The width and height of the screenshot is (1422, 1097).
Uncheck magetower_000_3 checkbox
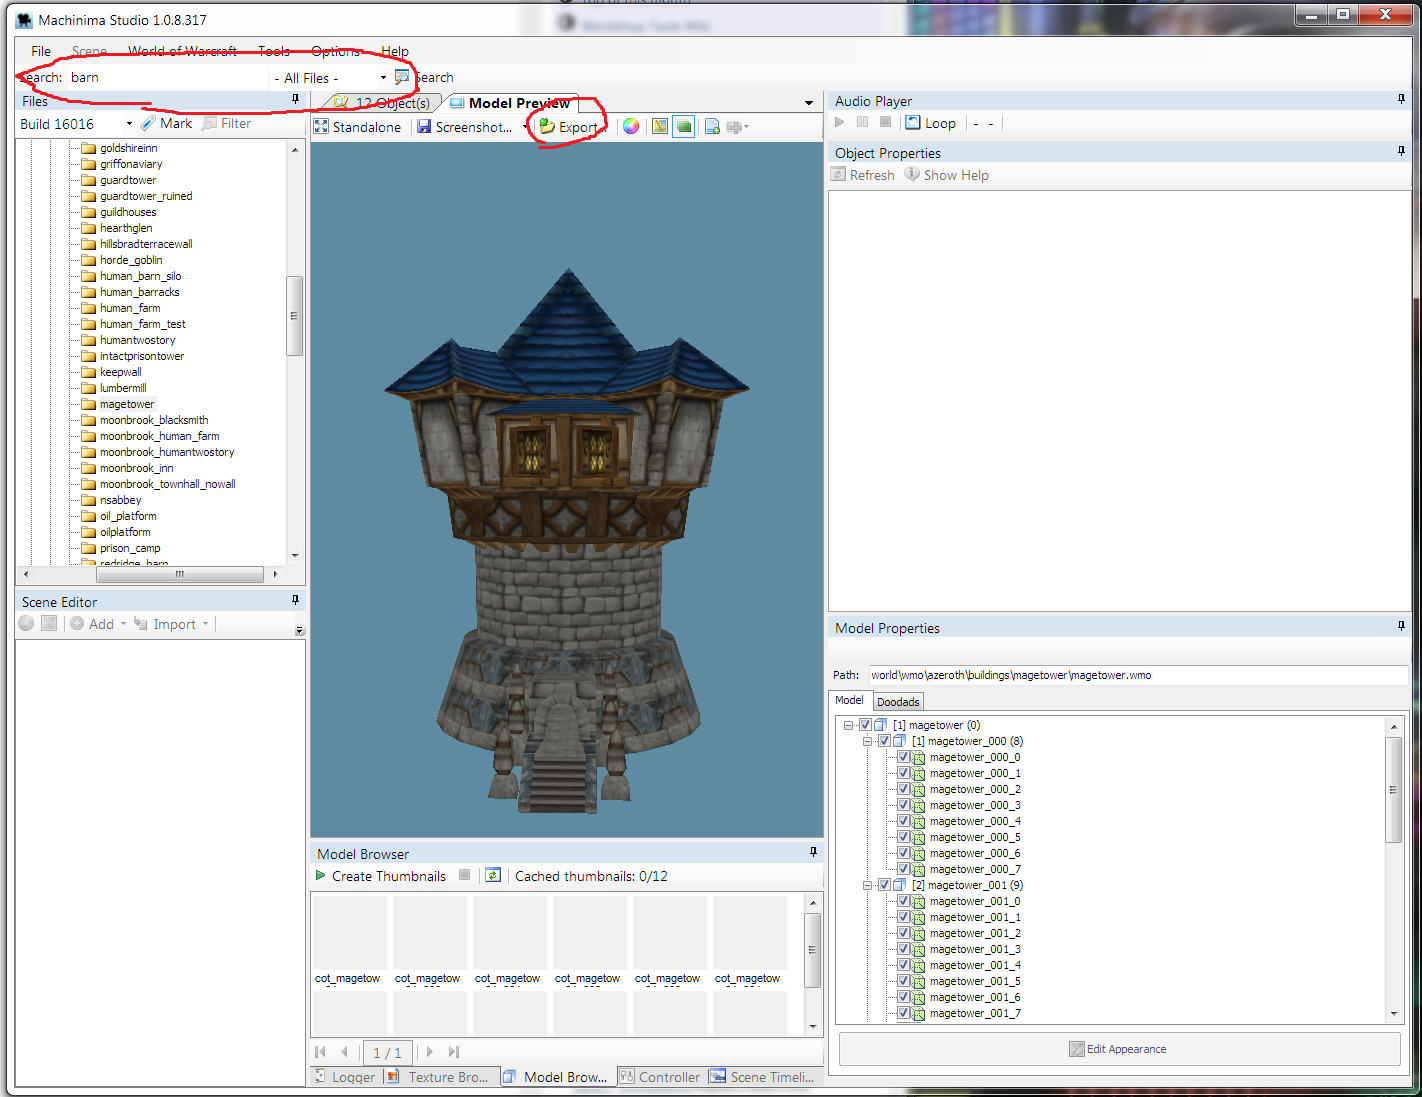903,805
